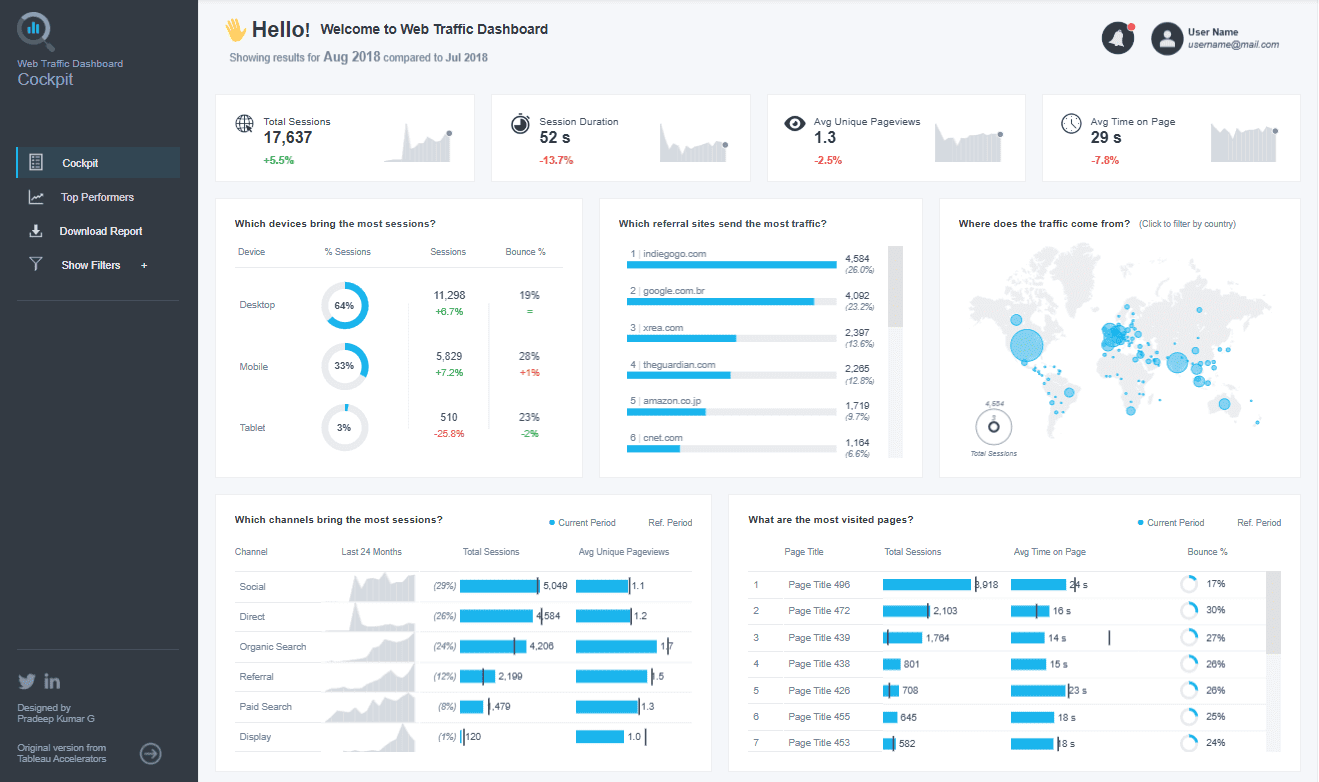Viewport: 1319px width, 782px height.
Task: Click the arrow icon for Tableau Accelerators
Action: (150, 754)
